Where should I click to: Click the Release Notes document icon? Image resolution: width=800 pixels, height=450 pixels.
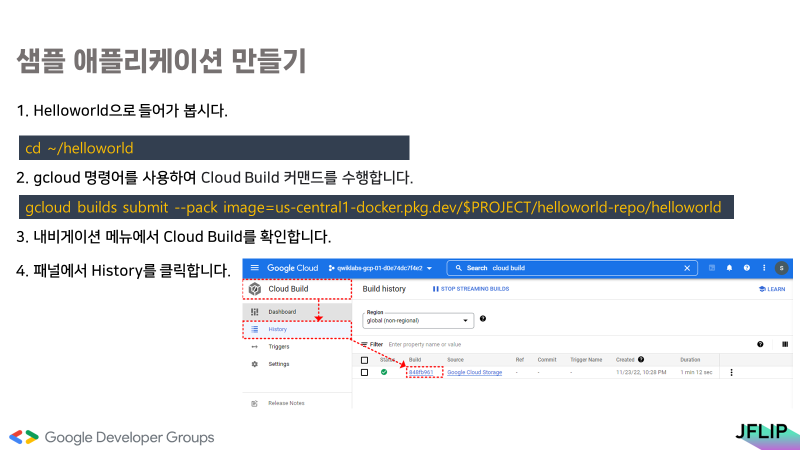coord(255,403)
